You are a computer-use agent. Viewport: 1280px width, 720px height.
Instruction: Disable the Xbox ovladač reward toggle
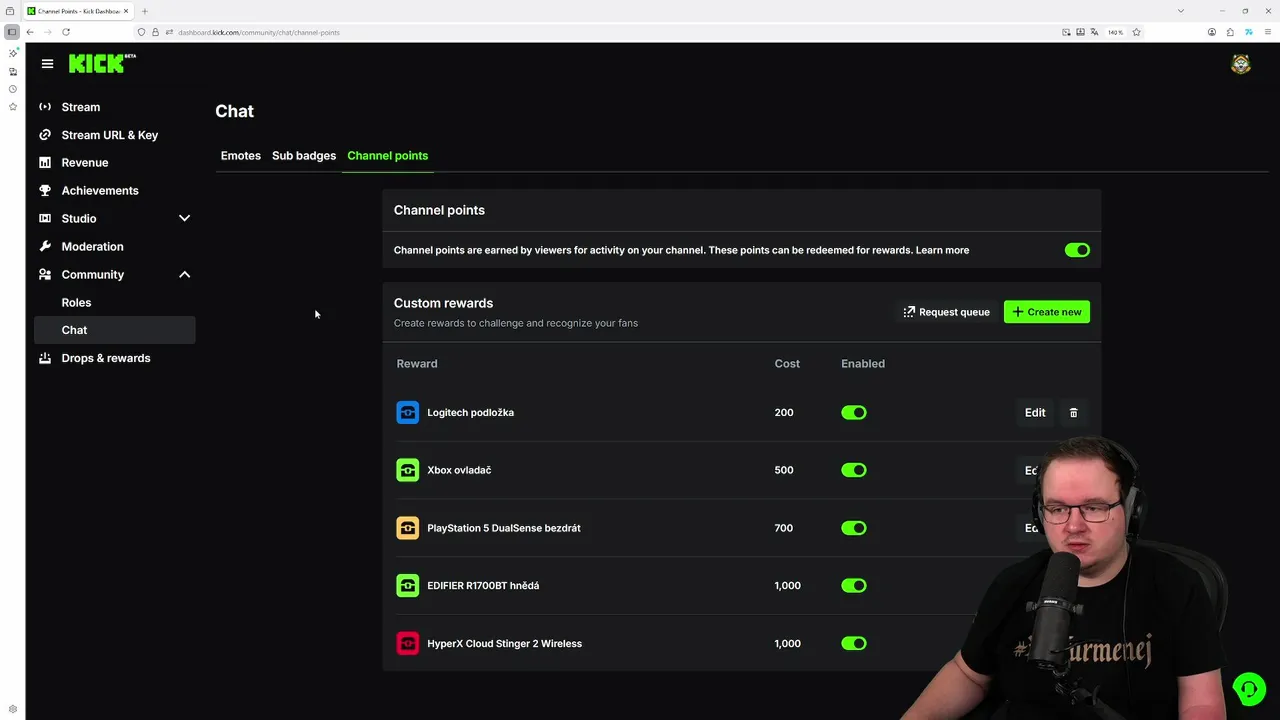click(854, 470)
